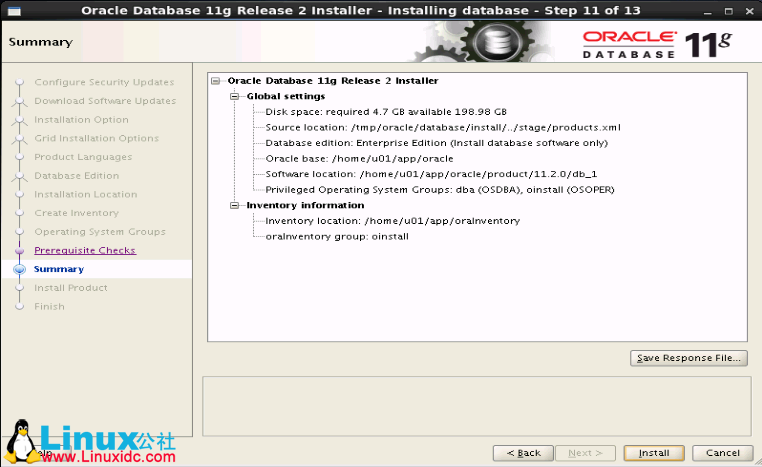Select Privileged Operating System Groups row
This screenshot has height=467, width=762.
point(440,190)
